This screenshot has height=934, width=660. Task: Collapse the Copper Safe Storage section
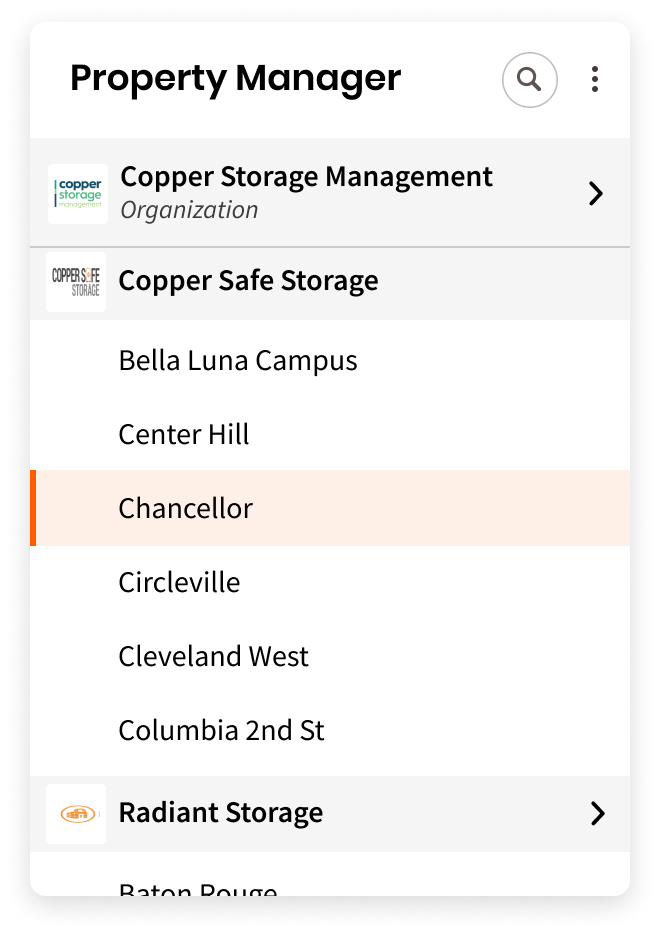[249, 281]
